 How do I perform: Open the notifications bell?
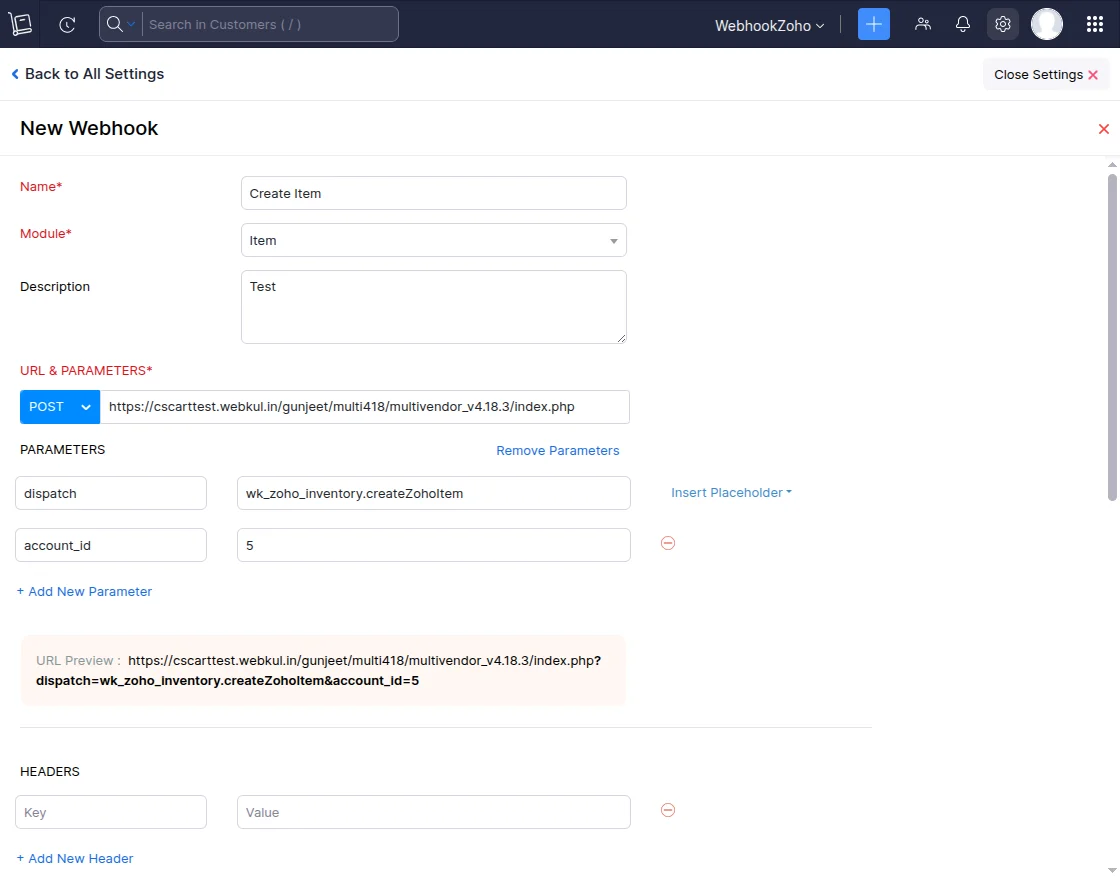tap(963, 24)
